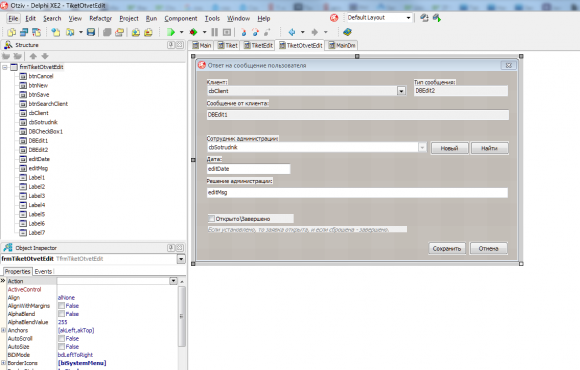
Task: Switch to the TiketEdit tab
Action: [258, 45]
